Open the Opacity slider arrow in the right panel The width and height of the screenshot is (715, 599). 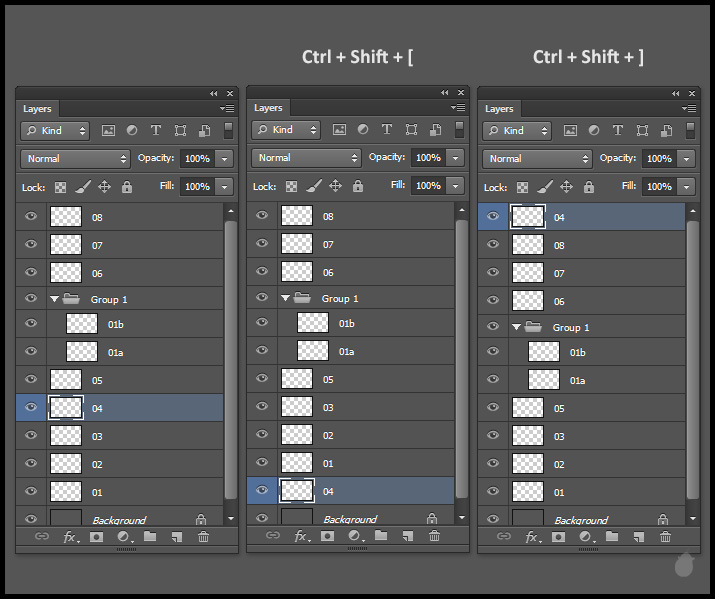coord(686,159)
